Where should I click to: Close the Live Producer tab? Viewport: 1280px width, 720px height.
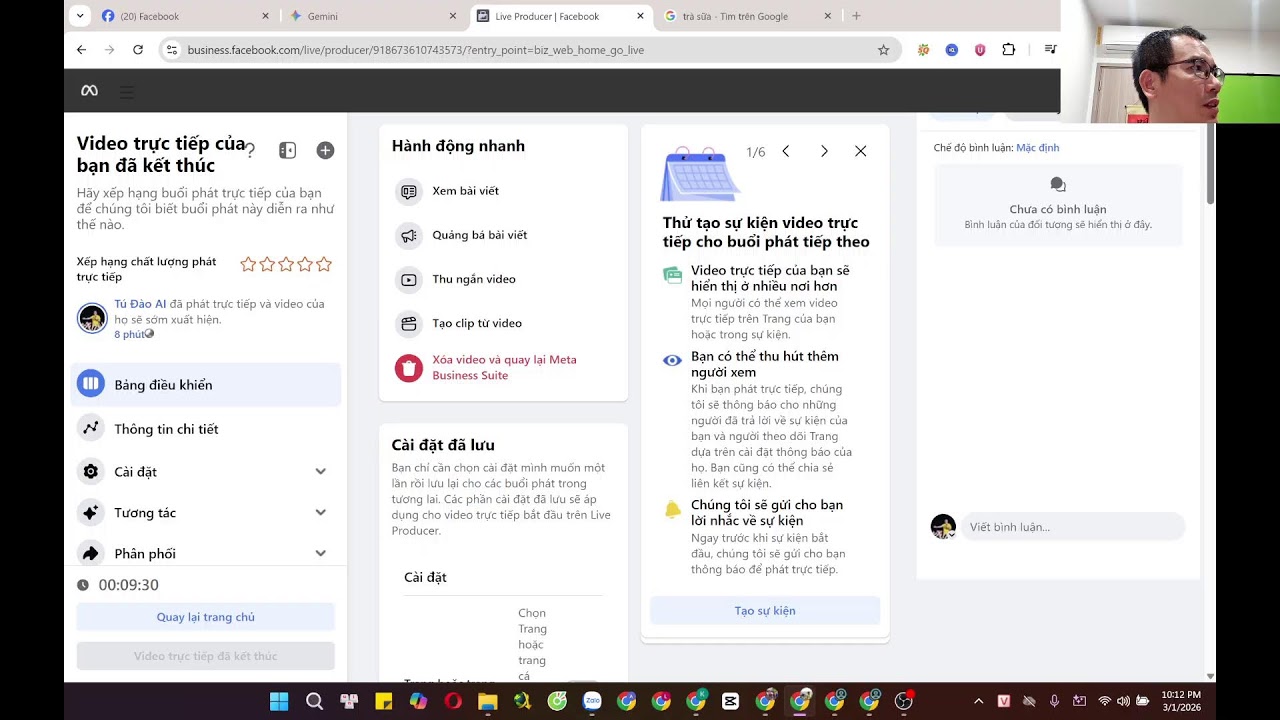(640, 16)
